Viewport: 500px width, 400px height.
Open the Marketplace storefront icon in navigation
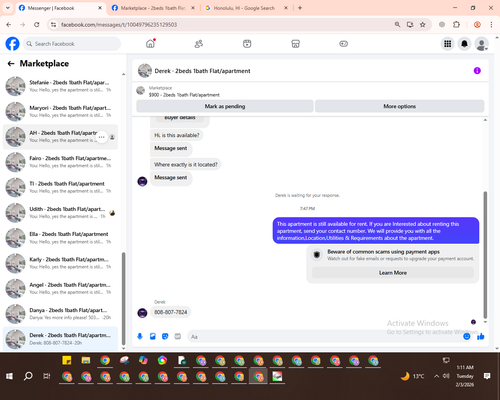click(295, 44)
